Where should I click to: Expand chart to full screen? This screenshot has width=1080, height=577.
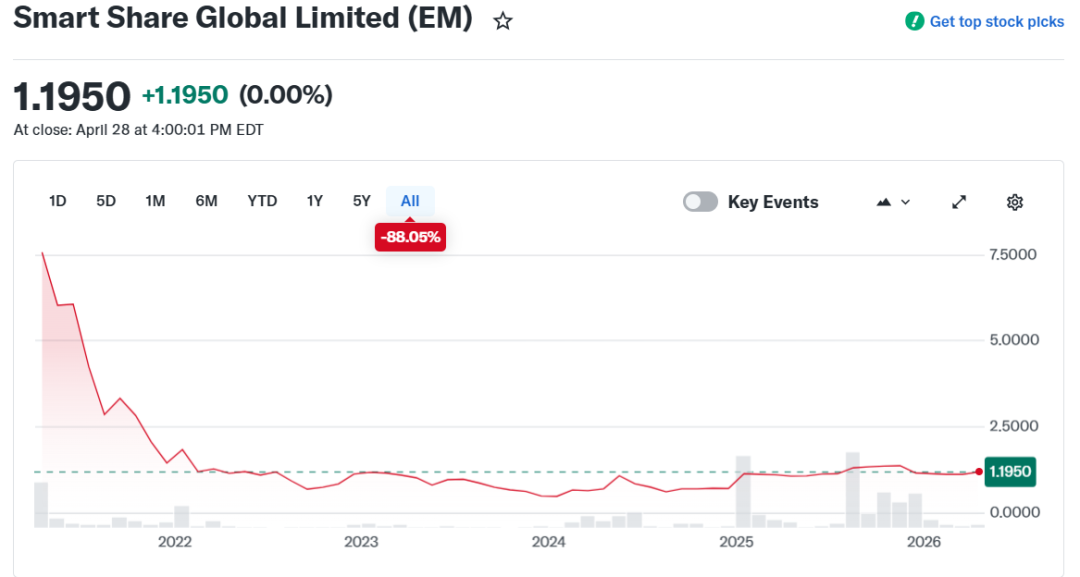click(x=959, y=202)
